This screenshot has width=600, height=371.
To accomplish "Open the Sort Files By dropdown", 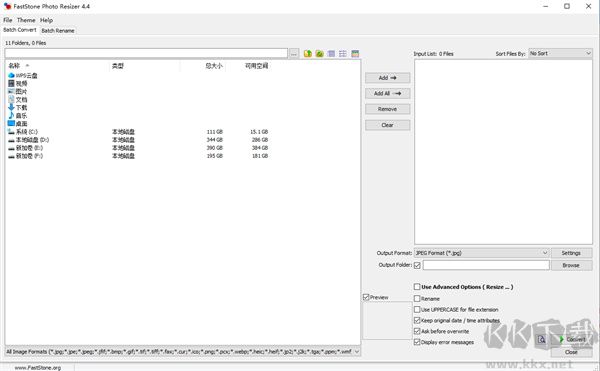I will pyautogui.click(x=560, y=54).
